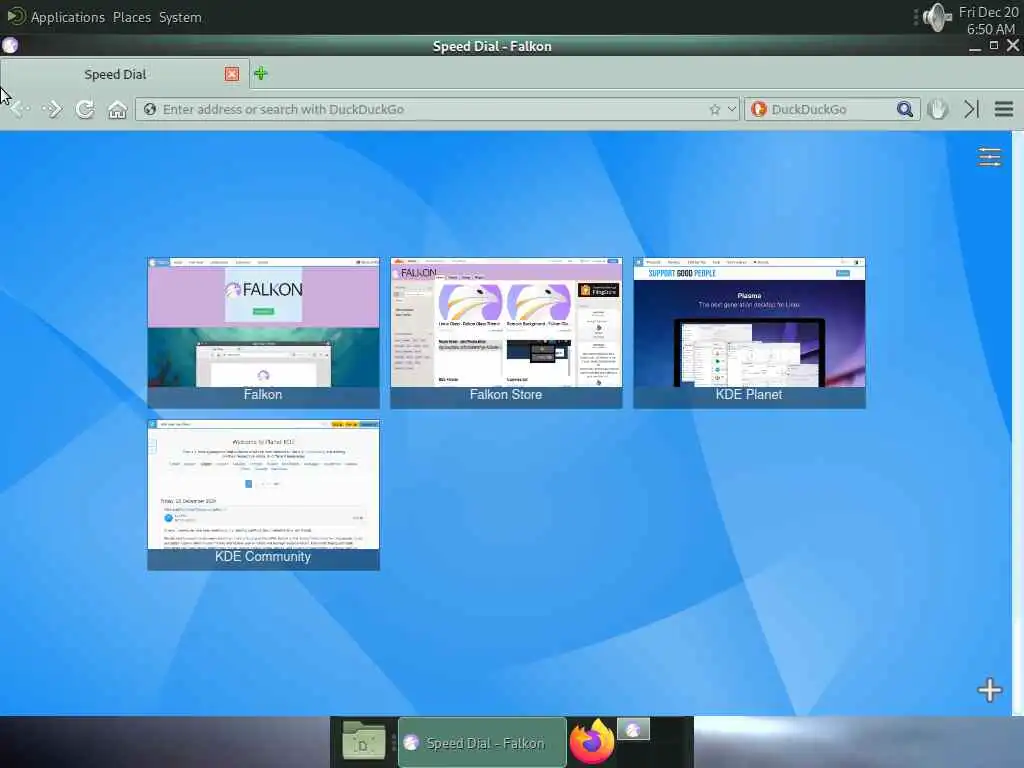Go forward with the forward arrow
1024x768 pixels.
tap(52, 109)
